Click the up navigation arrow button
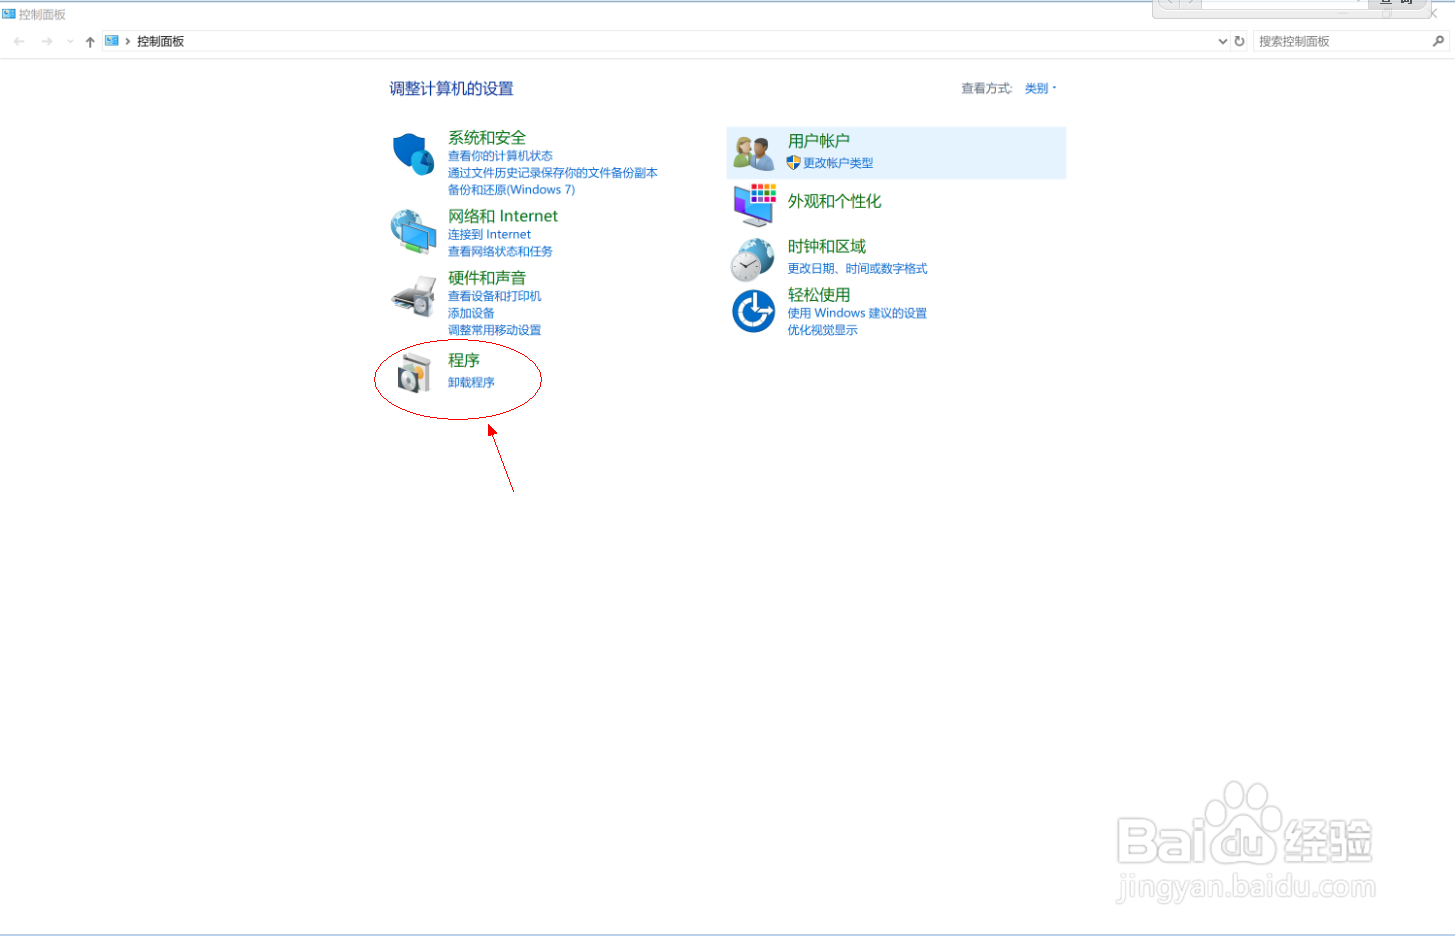Image resolution: width=1455 pixels, height=936 pixels. point(89,41)
